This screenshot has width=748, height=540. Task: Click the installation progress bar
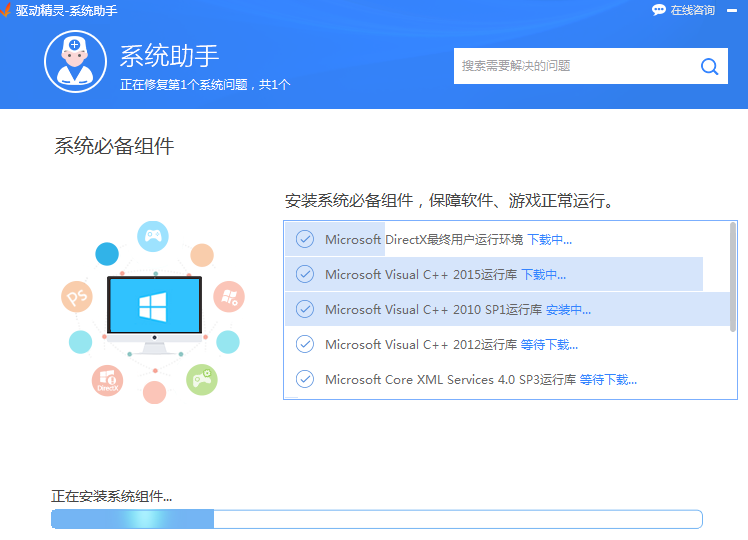tap(377, 519)
